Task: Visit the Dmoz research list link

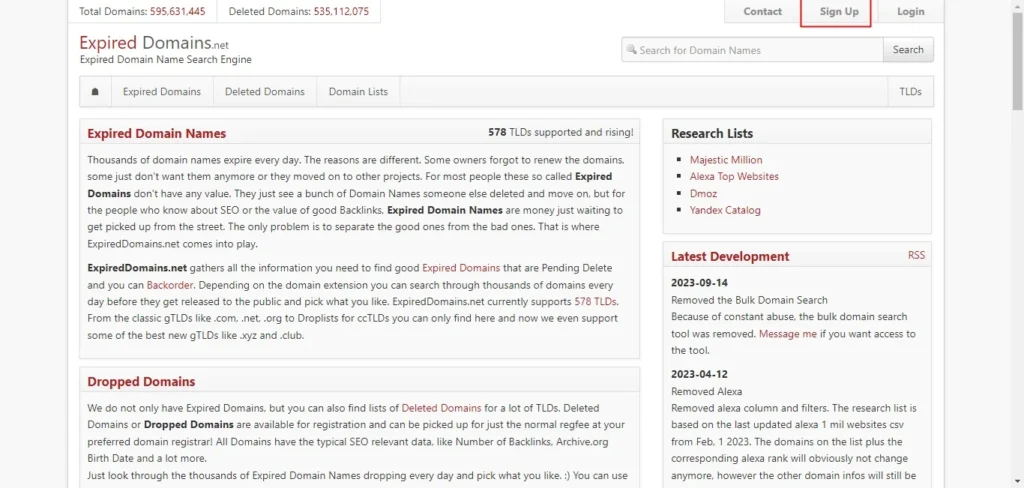Action: pyautogui.click(x=704, y=194)
